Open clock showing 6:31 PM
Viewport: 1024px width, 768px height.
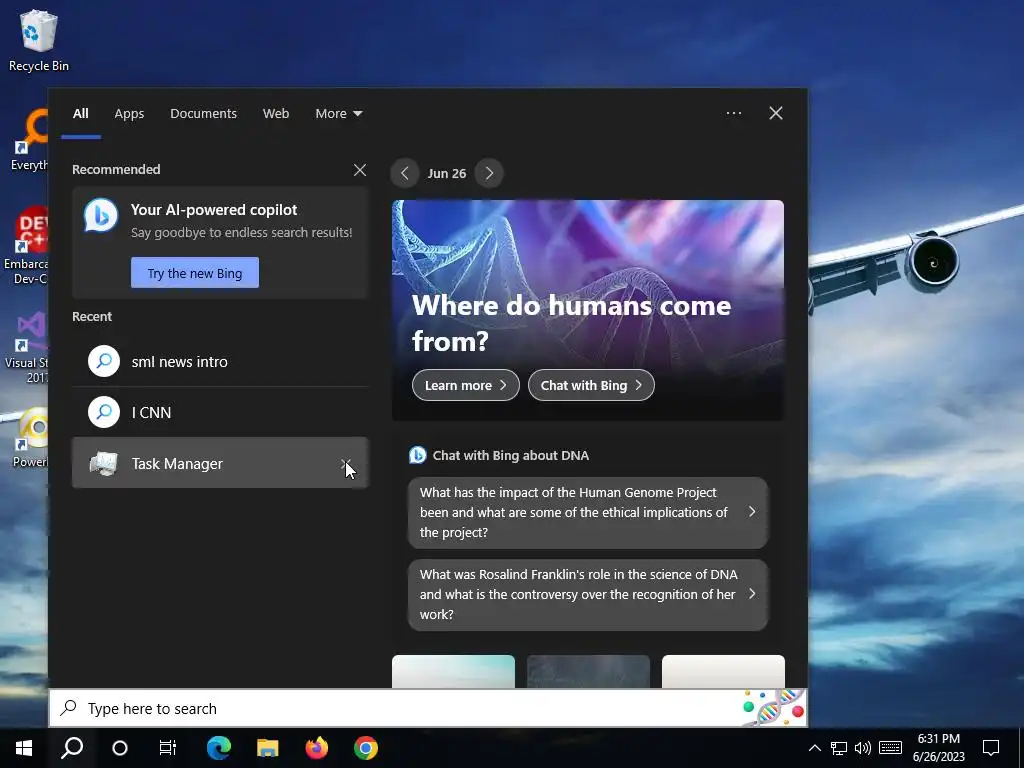tap(938, 748)
